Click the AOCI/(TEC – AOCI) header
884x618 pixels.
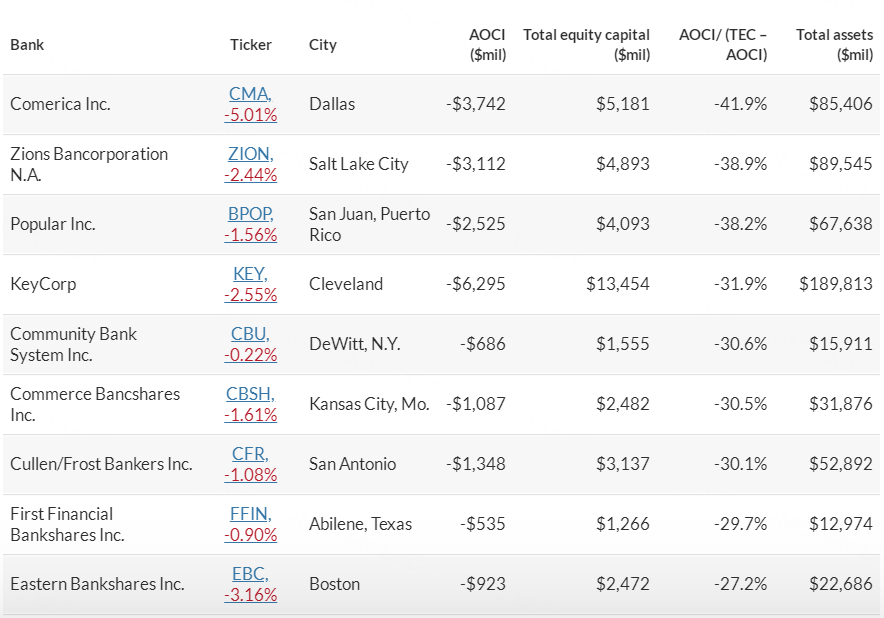(723, 45)
